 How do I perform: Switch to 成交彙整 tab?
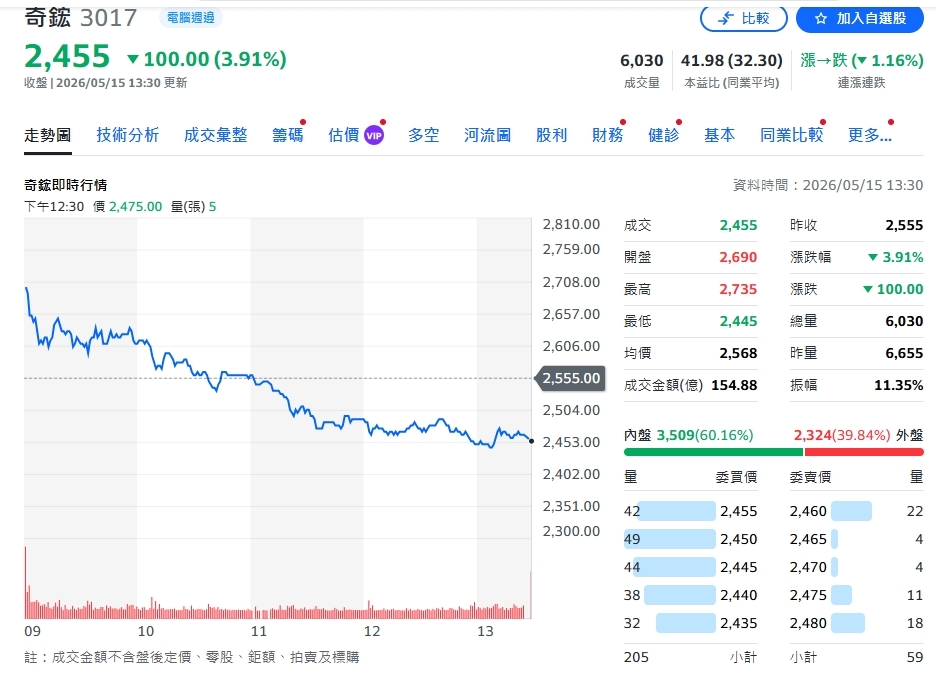(x=215, y=135)
